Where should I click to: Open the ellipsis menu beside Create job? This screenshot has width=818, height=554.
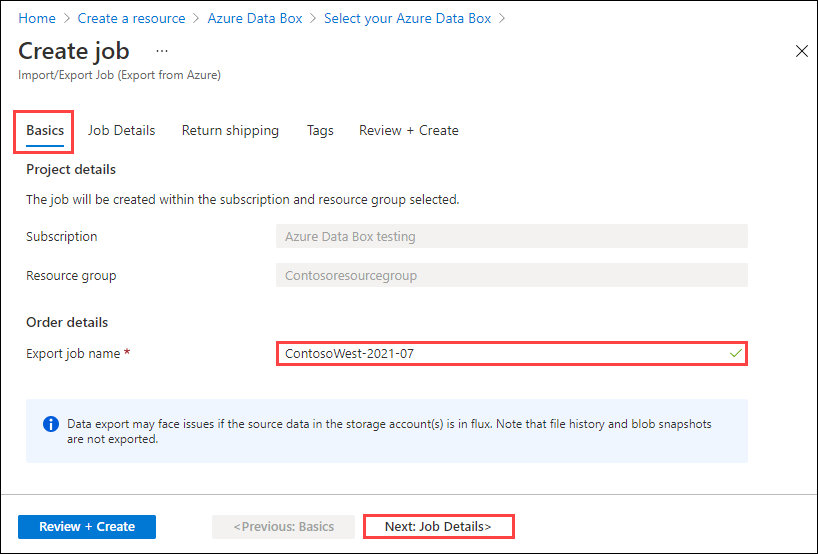(162, 51)
